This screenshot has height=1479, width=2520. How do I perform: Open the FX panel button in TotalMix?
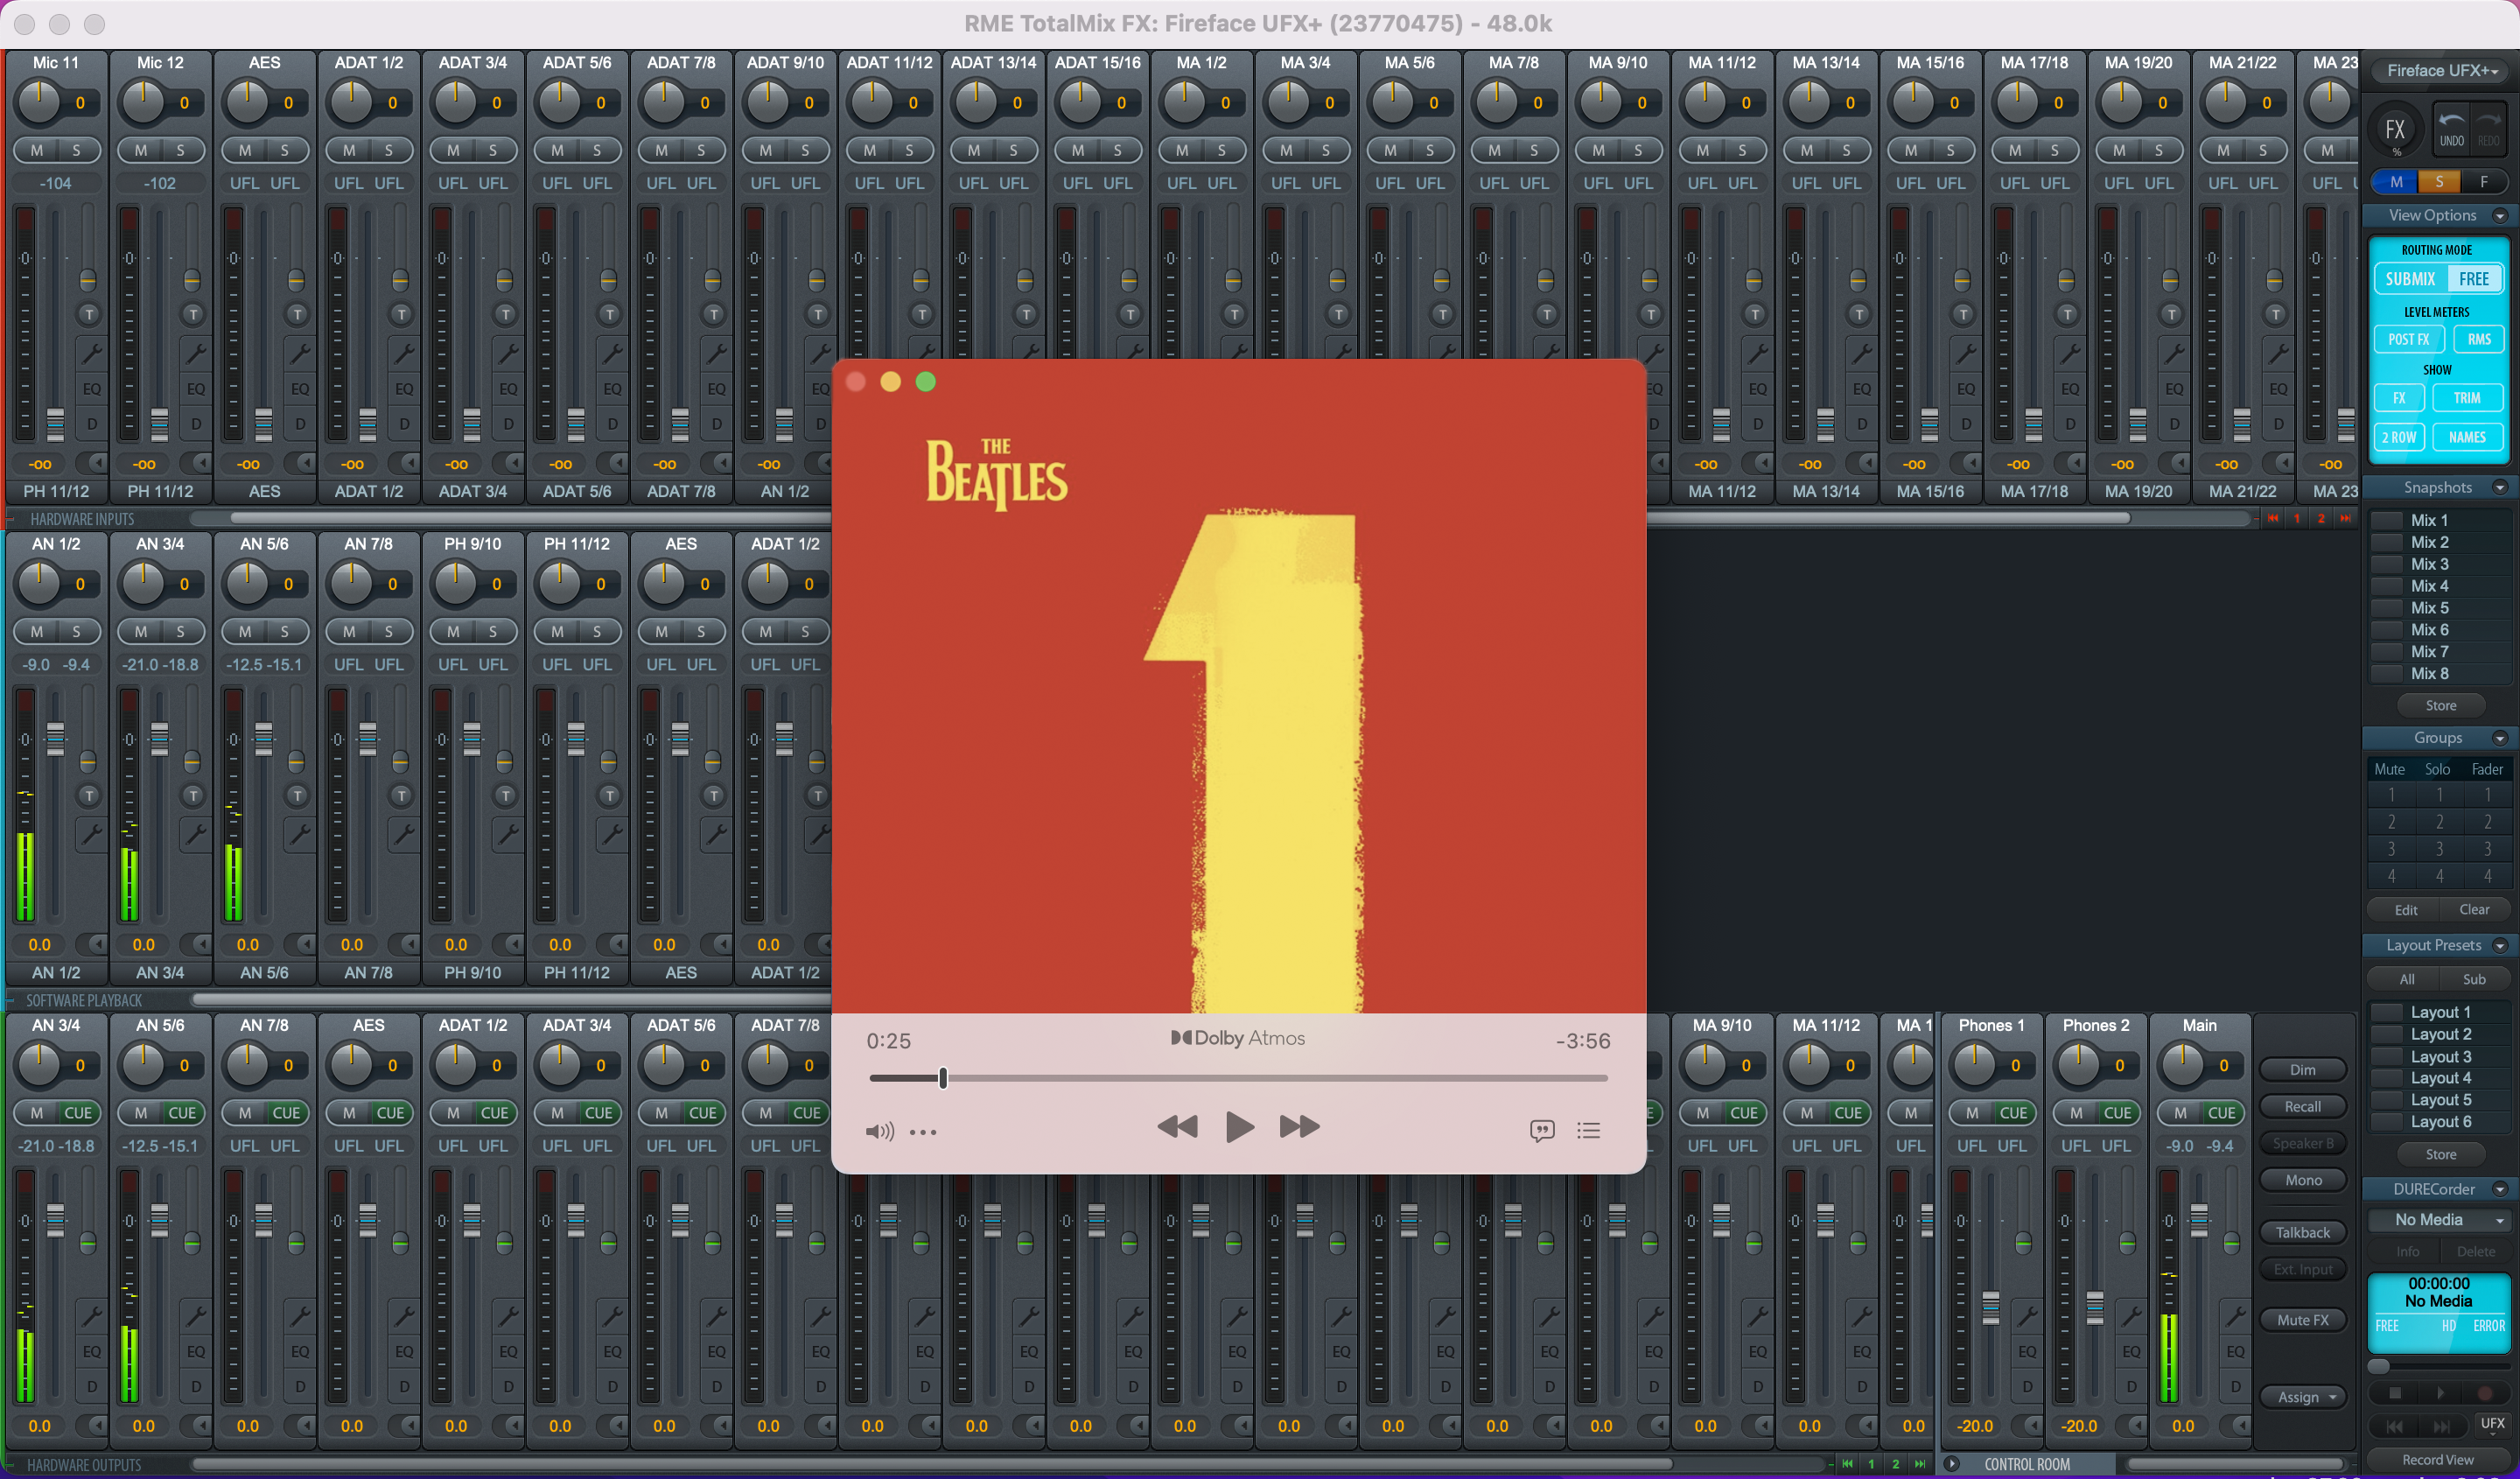point(2395,130)
